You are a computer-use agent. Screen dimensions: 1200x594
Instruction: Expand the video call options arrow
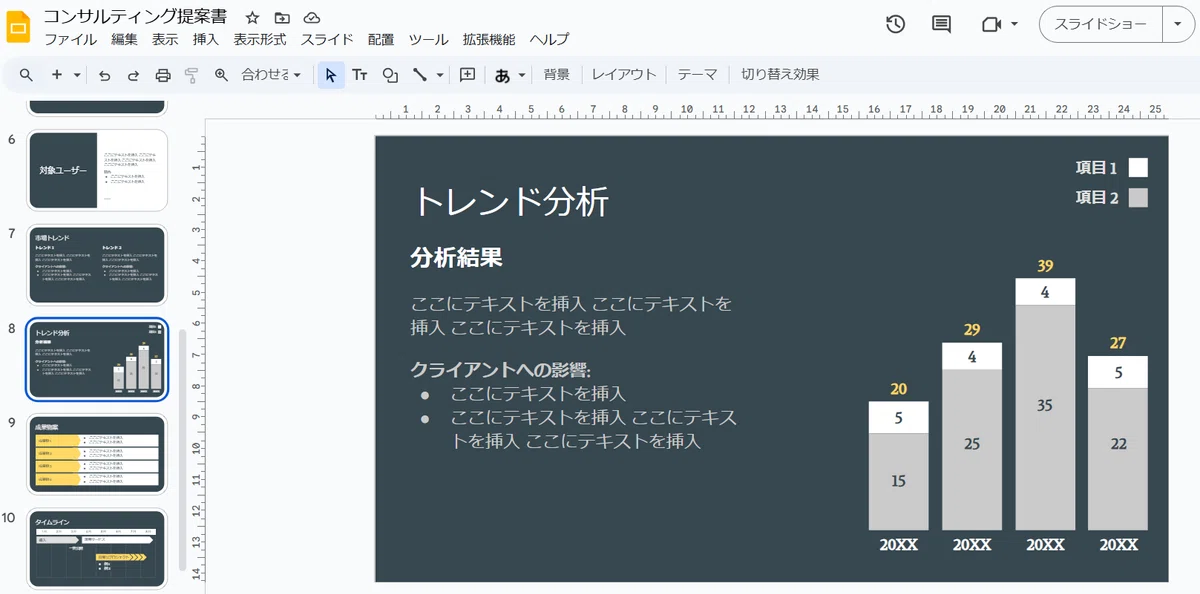click(x=1014, y=24)
